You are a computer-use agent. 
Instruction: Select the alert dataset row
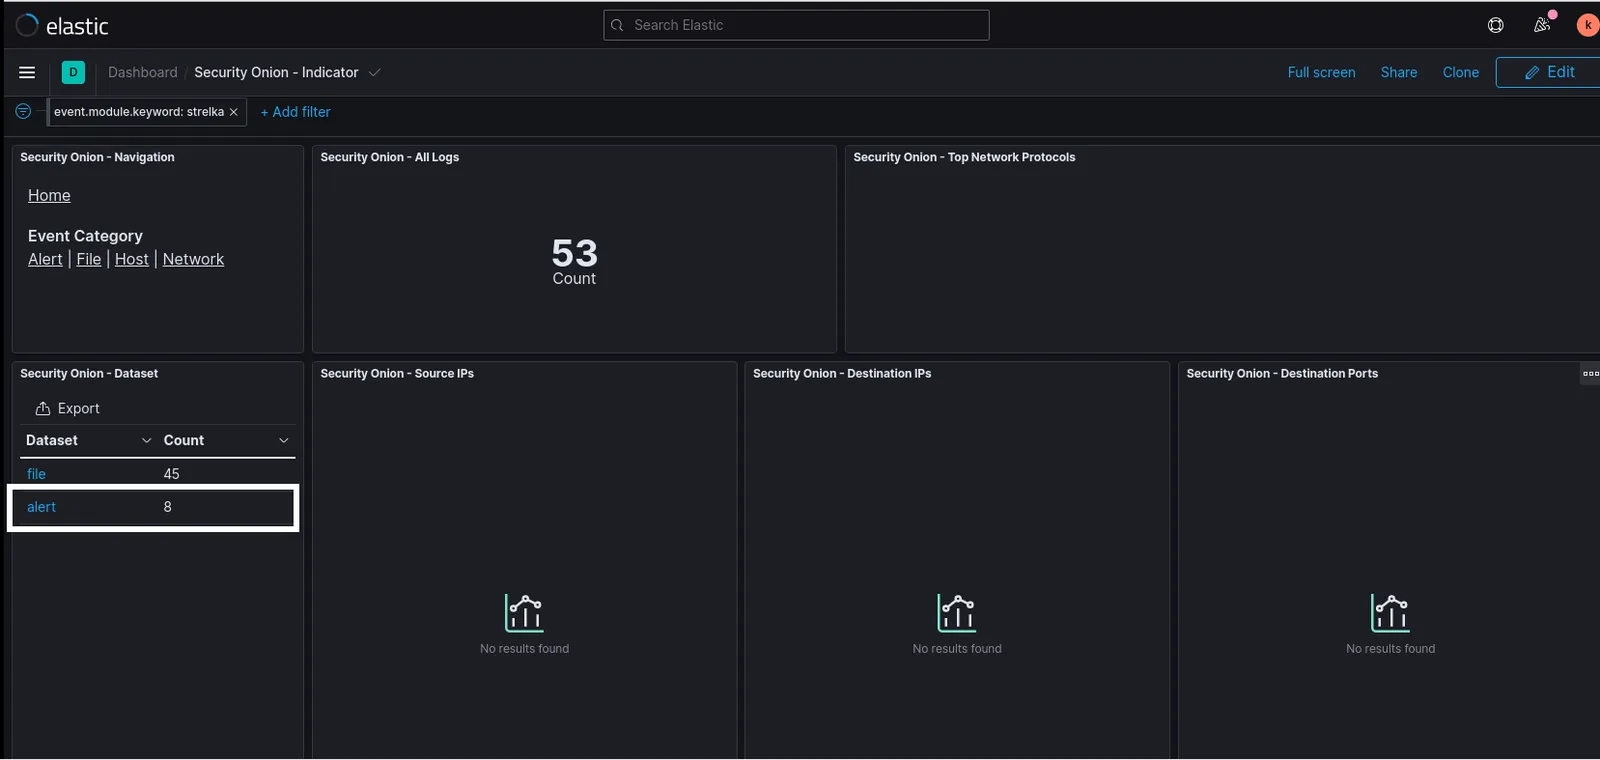[x=153, y=507]
